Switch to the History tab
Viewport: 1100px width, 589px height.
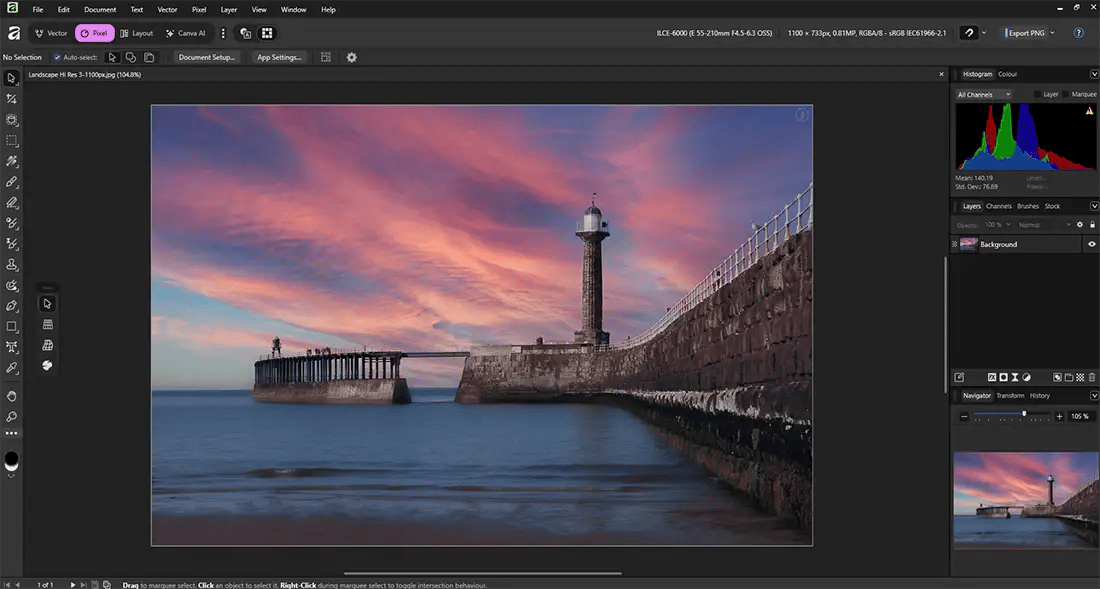(x=1040, y=395)
